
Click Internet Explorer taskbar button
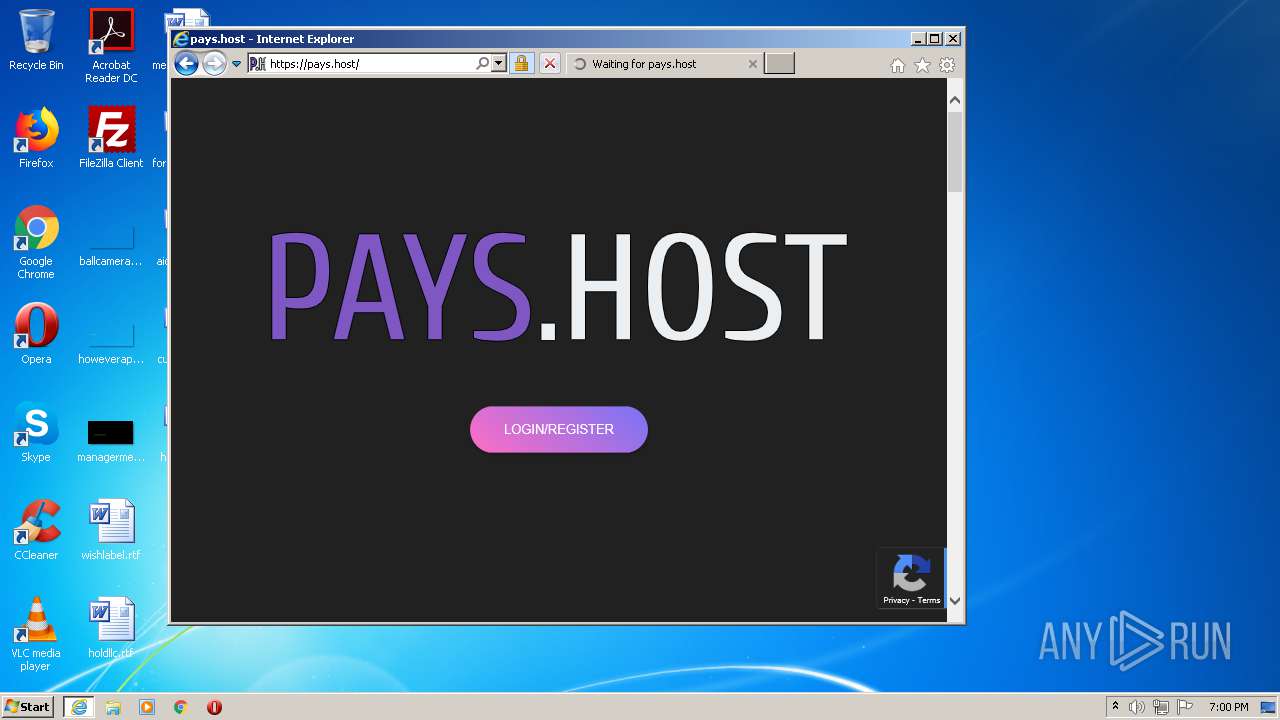click(78, 707)
